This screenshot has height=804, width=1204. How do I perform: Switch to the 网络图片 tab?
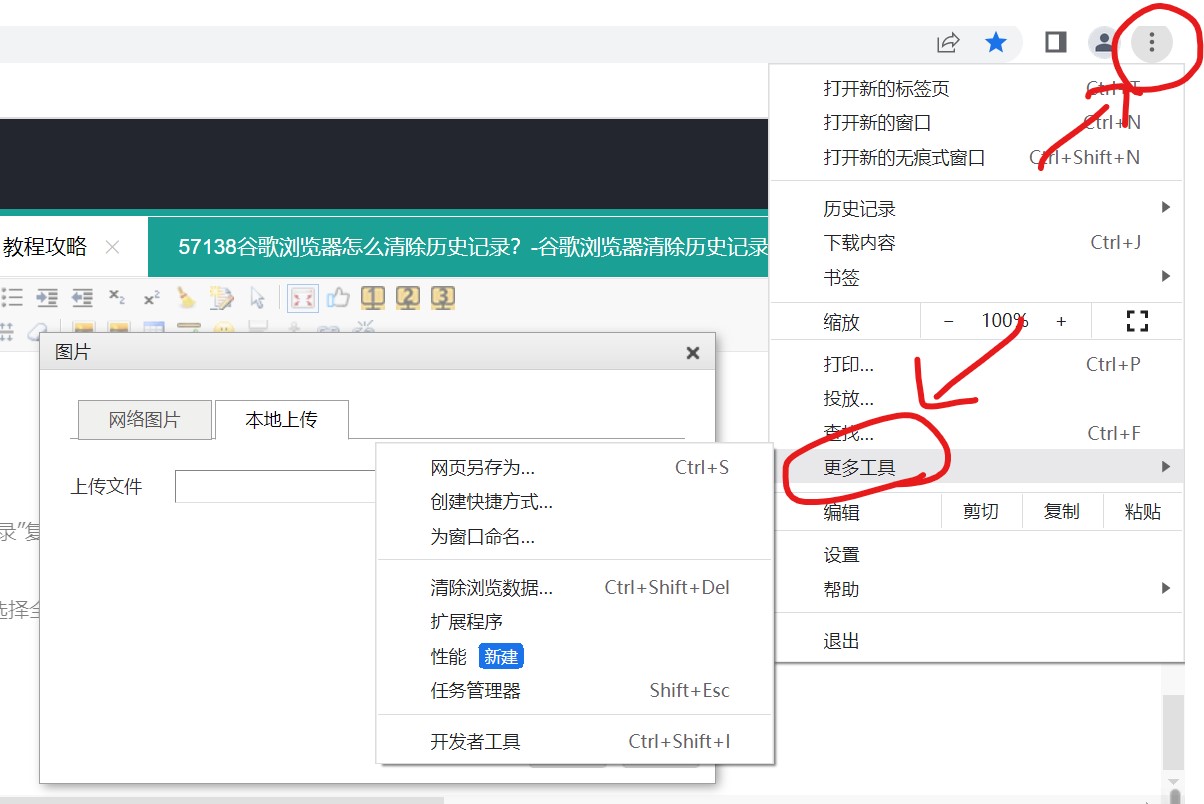tap(144, 420)
